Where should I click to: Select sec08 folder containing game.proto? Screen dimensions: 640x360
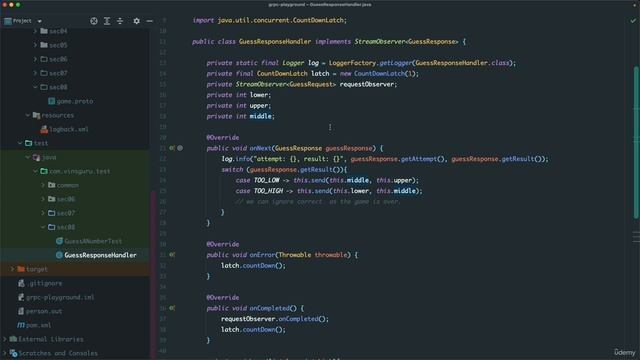coord(54,87)
